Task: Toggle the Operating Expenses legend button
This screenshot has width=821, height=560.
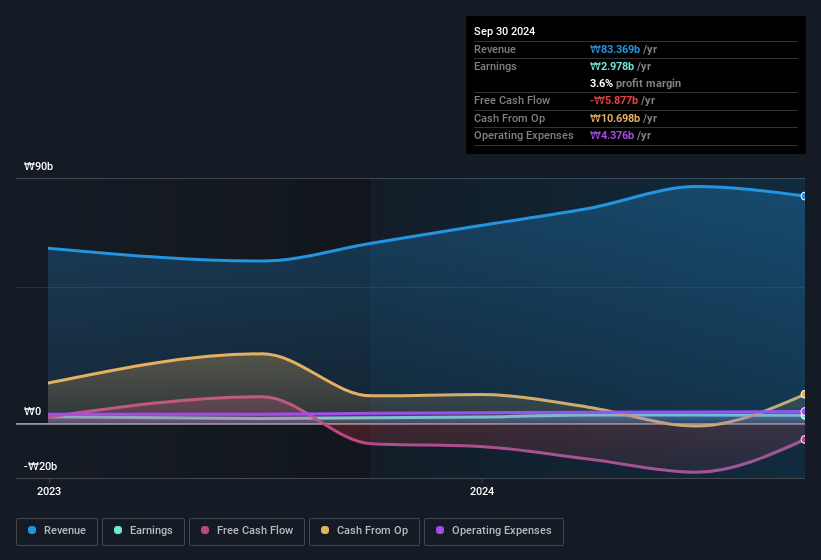Action: (493, 531)
